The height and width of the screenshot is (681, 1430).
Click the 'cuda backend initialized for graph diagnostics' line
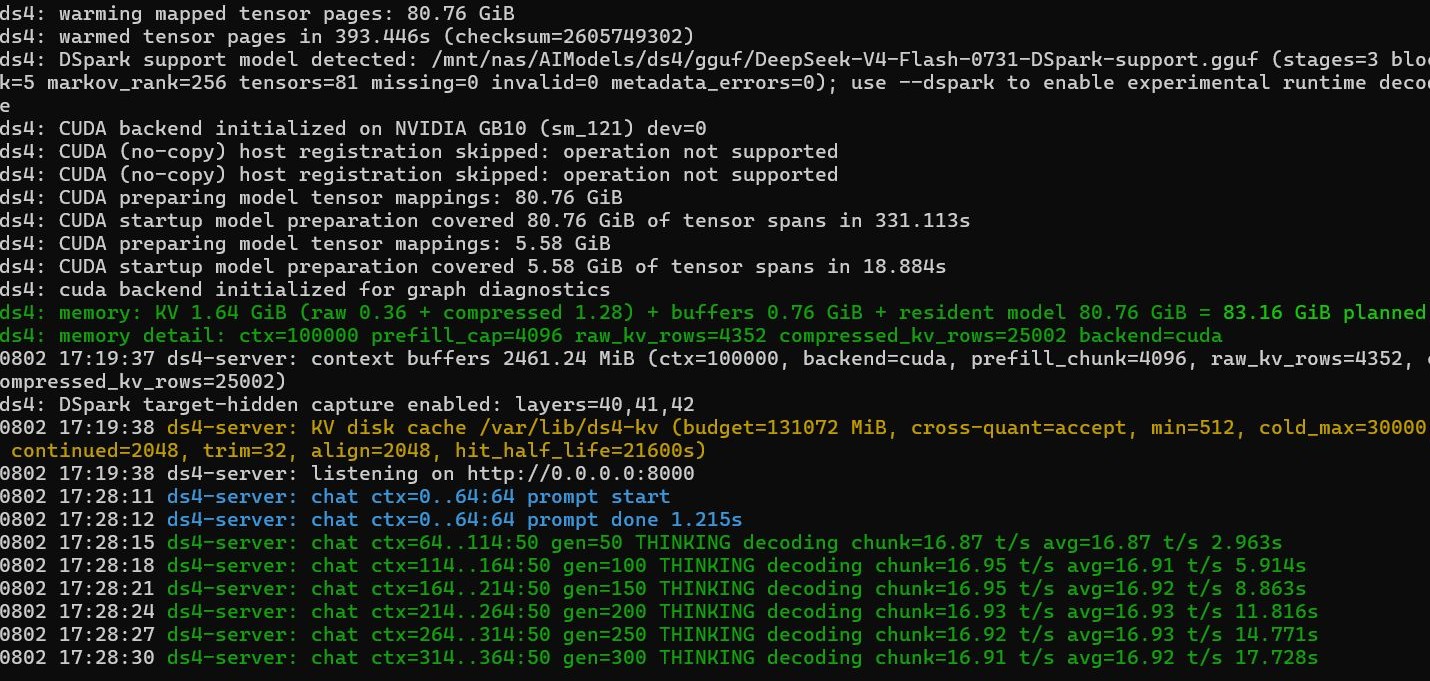(x=305, y=289)
